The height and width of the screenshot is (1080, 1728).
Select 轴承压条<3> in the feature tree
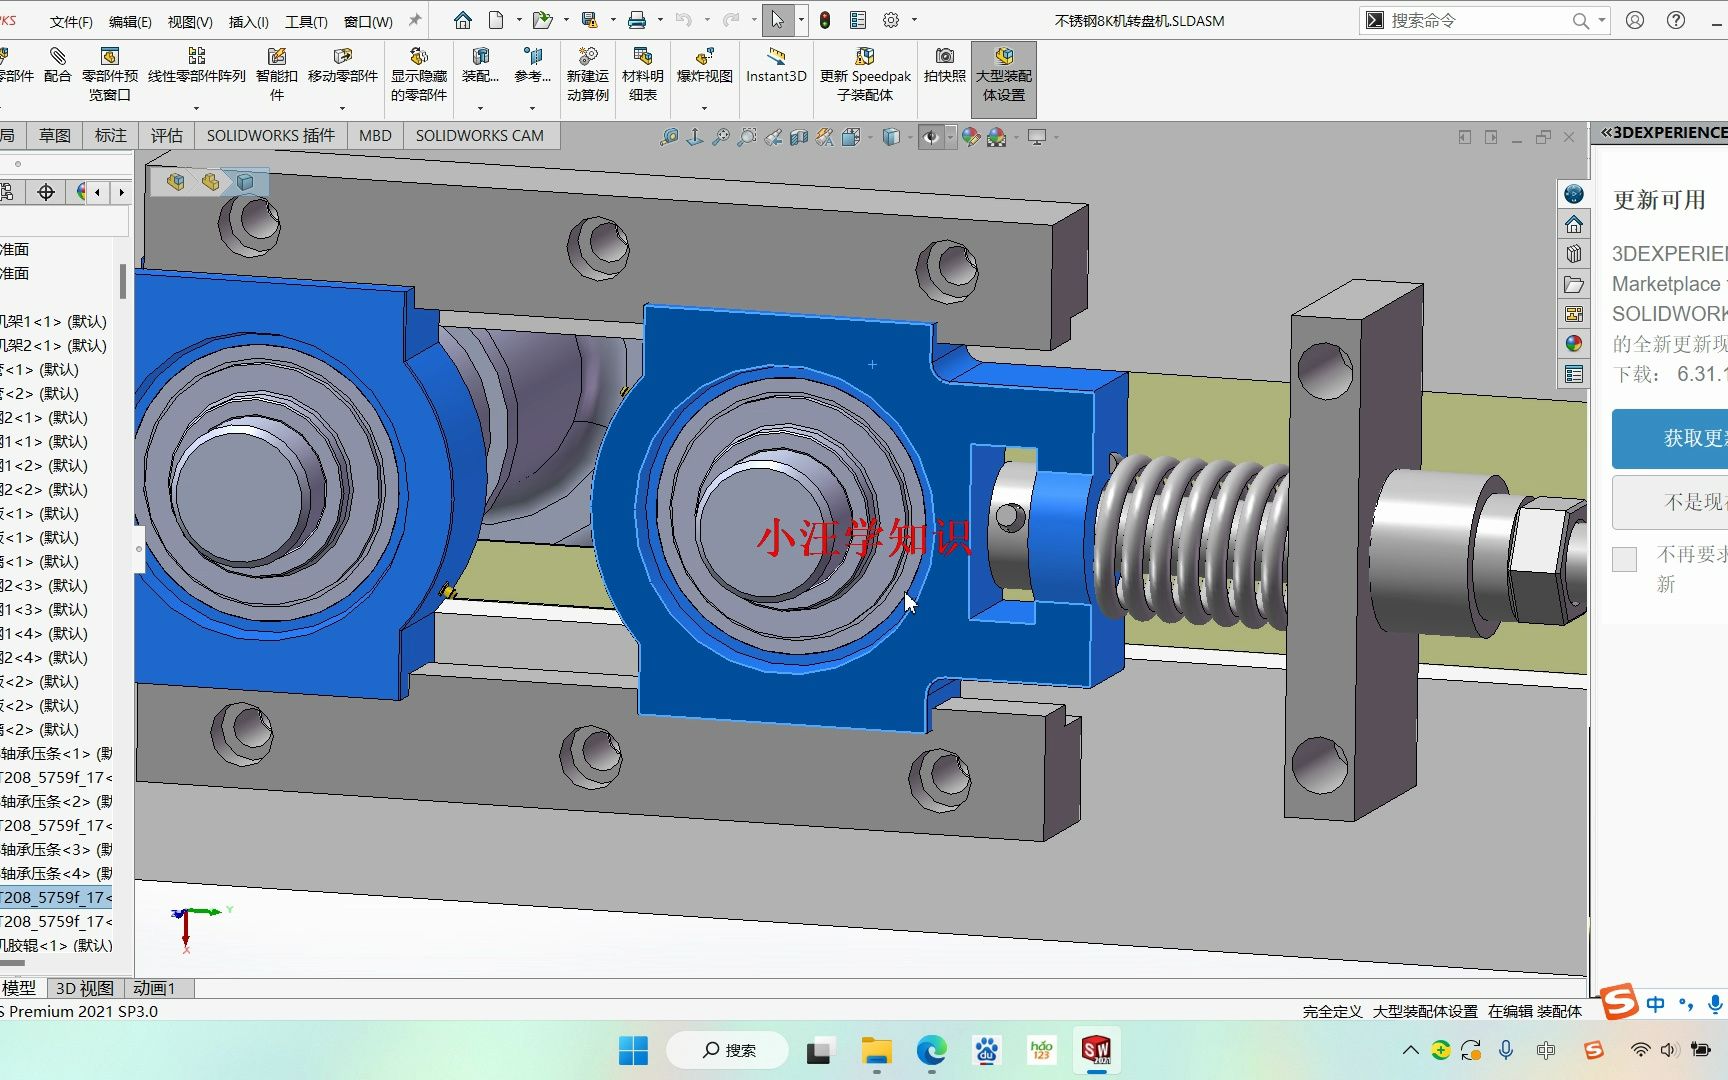[56, 849]
